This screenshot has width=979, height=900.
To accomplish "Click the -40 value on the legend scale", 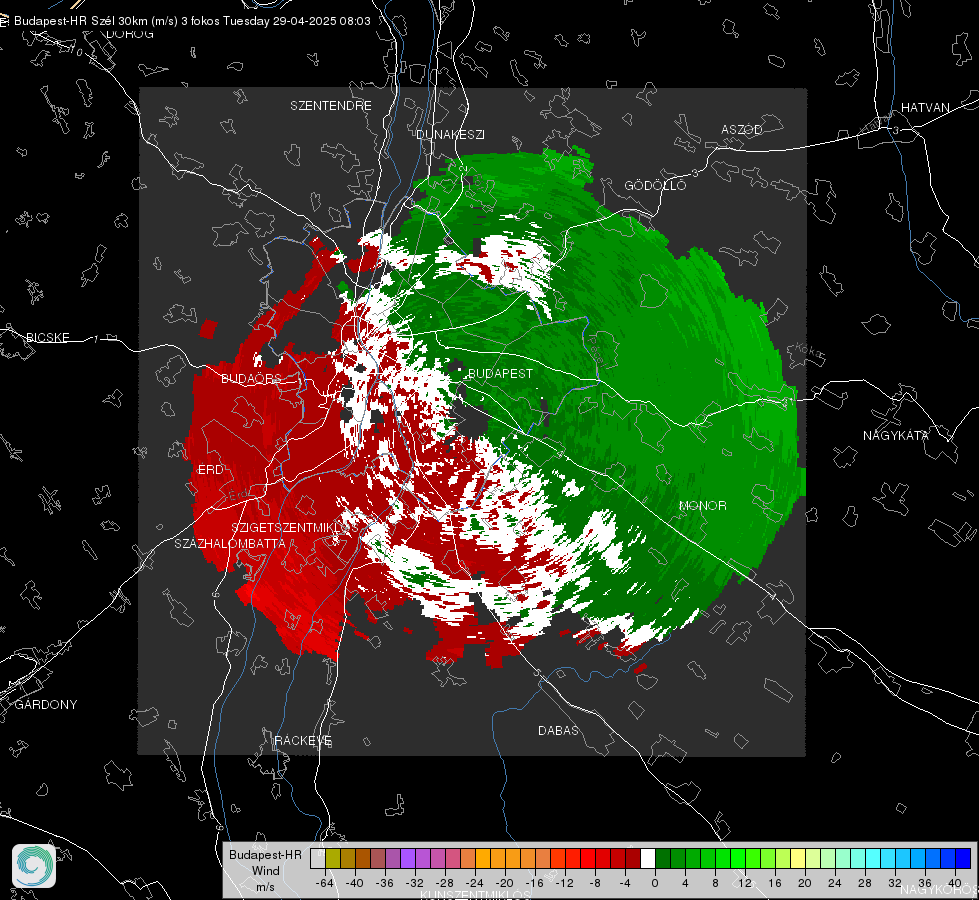I will (355, 883).
